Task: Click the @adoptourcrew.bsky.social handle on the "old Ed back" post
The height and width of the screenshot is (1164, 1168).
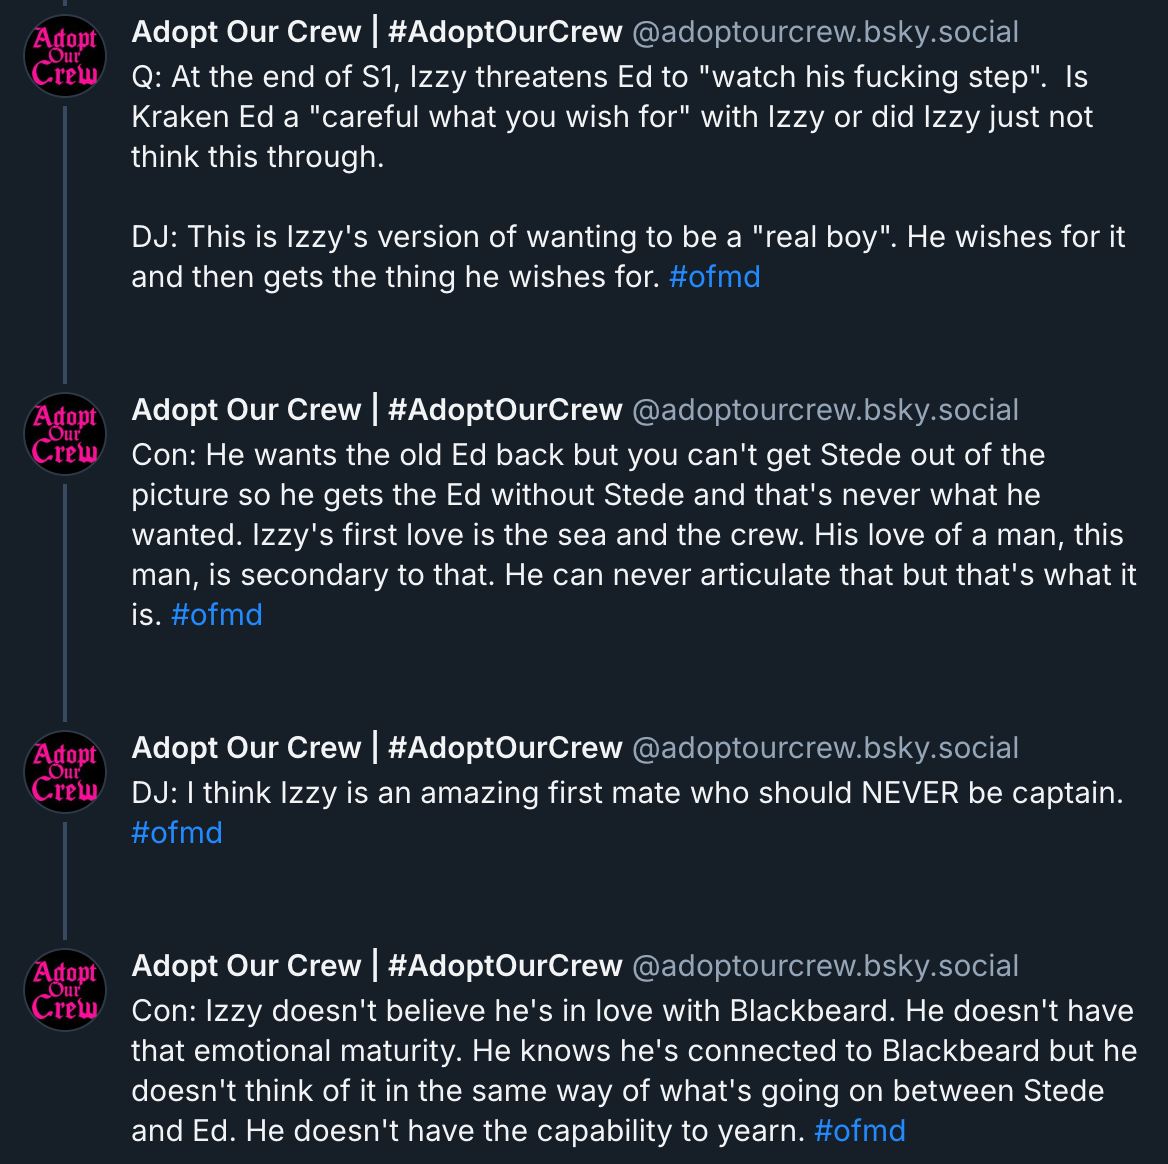Action: click(825, 410)
